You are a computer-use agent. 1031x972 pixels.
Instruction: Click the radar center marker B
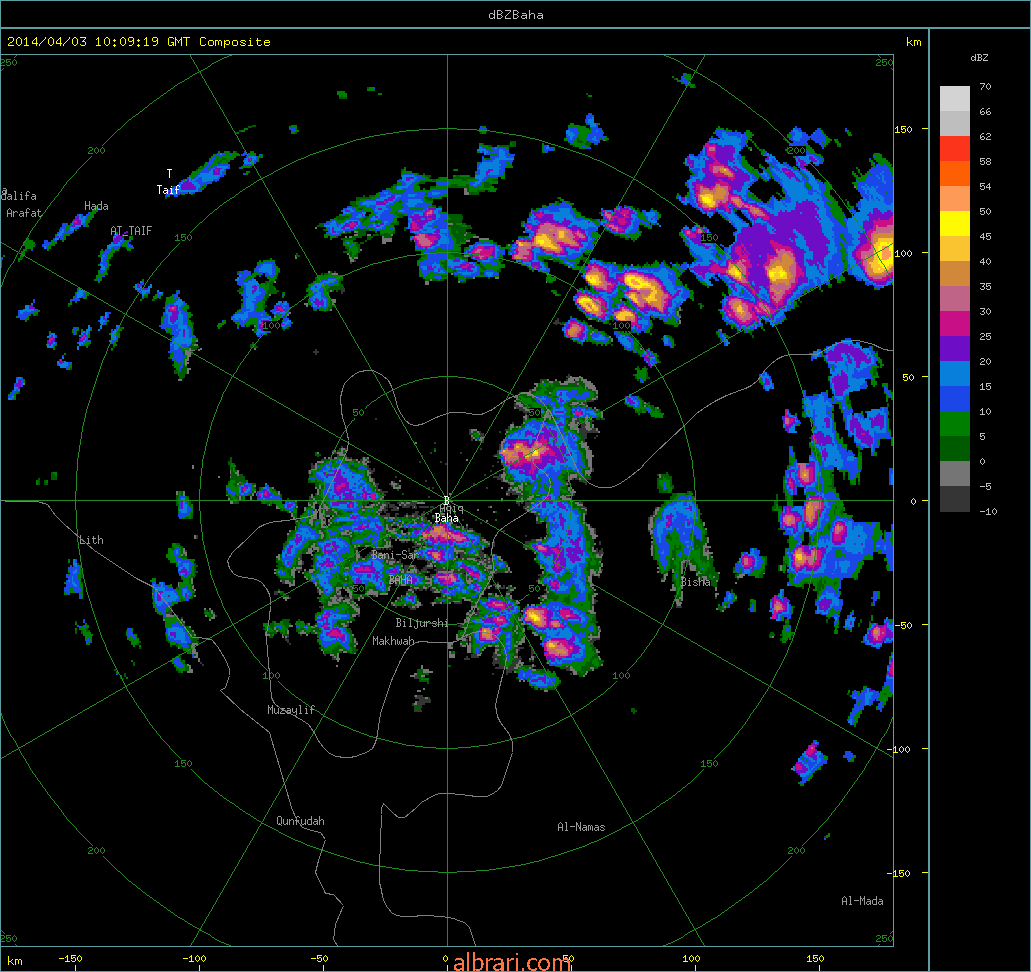[446, 500]
